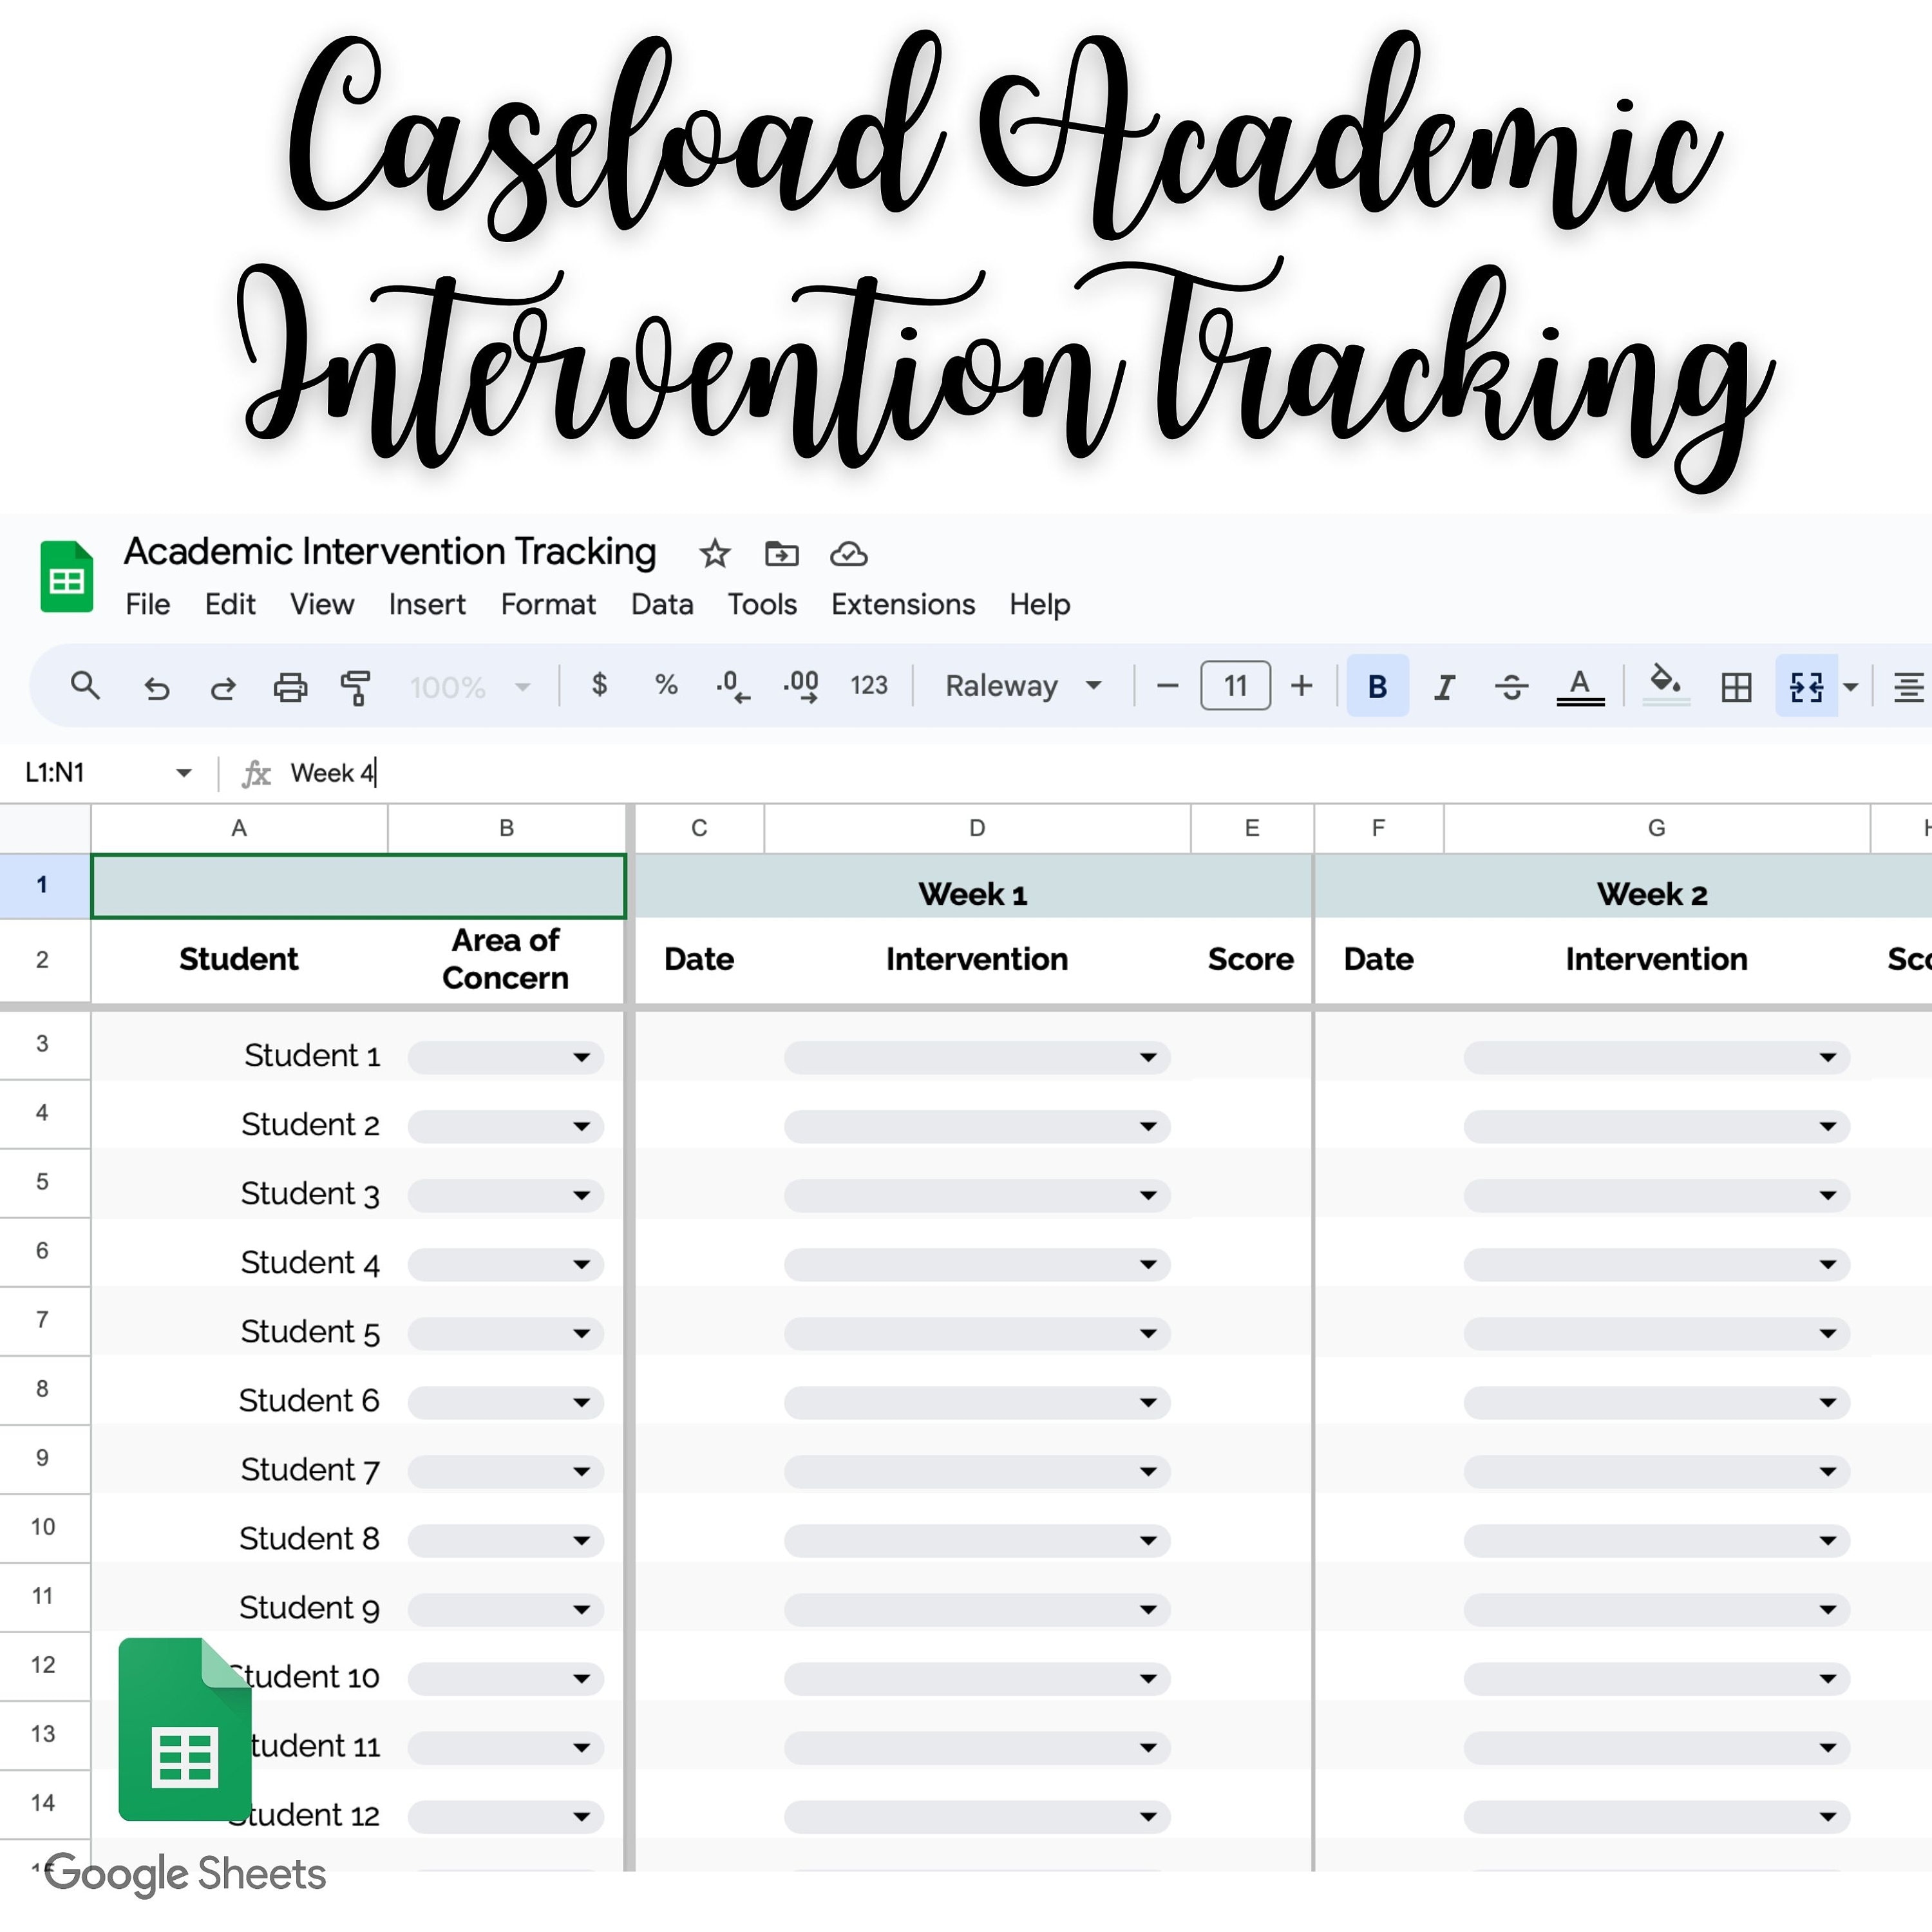The width and height of the screenshot is (1932, 1932).
Task: Click the Move to folder icon
Action: (x=781, y=554)
